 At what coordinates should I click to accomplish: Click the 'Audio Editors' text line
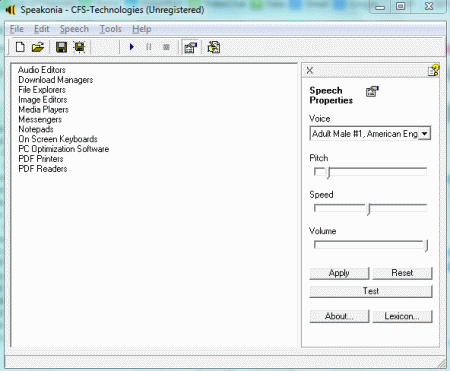tap(42, 70)
